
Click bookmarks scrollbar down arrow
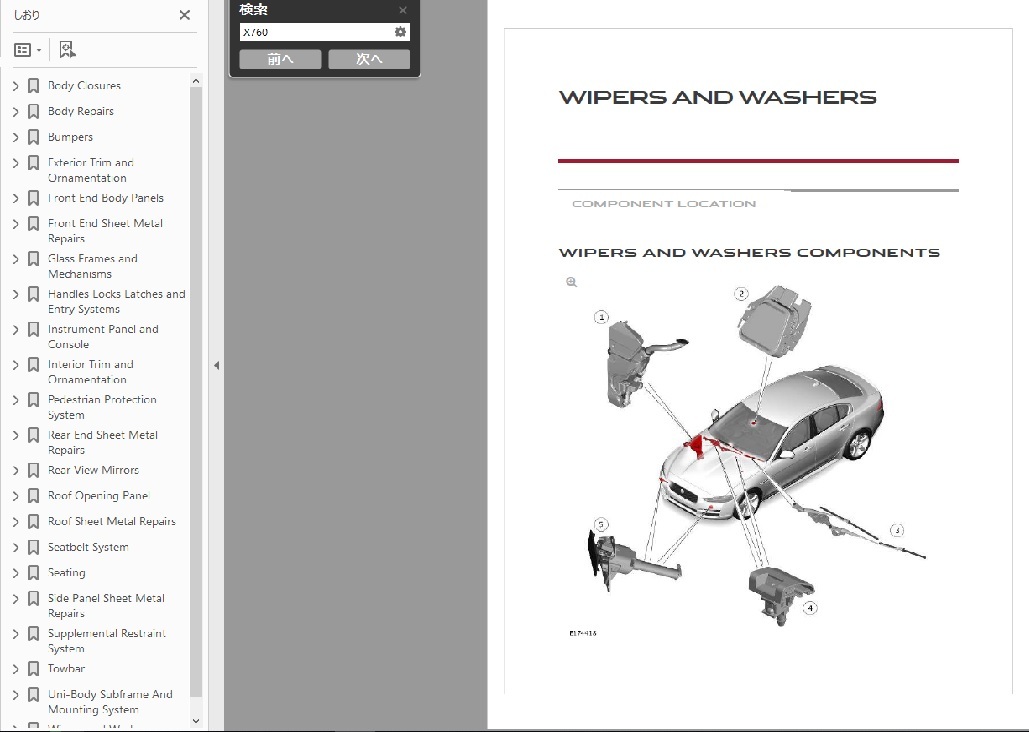(x=196, y=721)
